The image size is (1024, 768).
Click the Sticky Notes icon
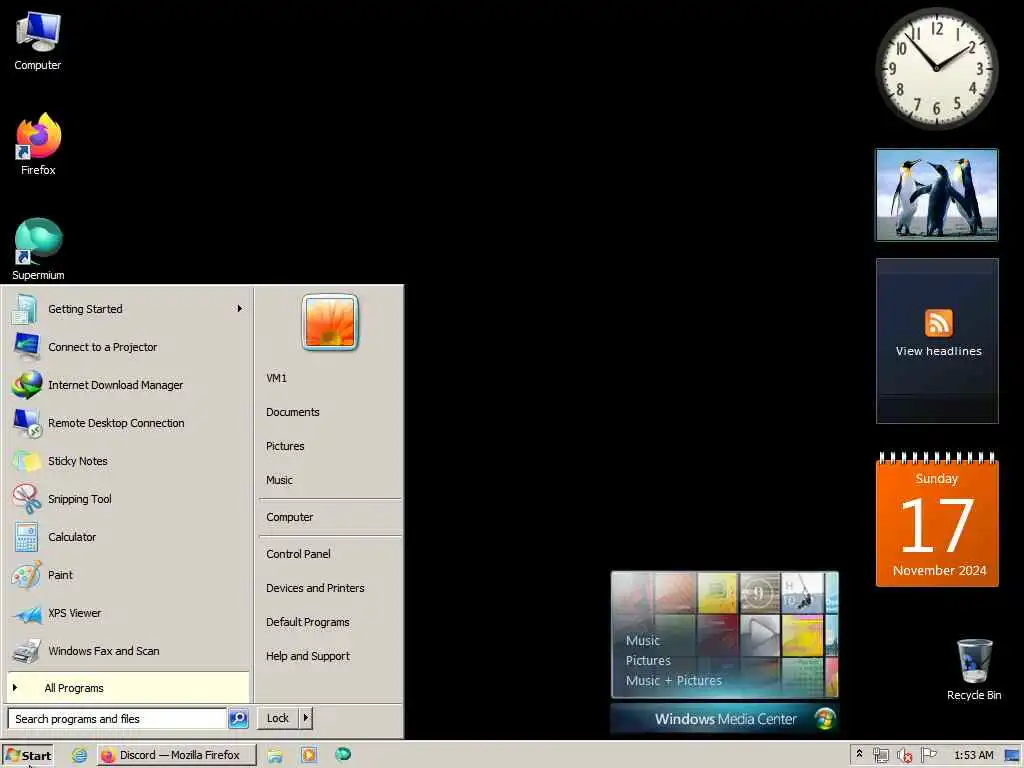pyautogui.click(x=27, y=461)
